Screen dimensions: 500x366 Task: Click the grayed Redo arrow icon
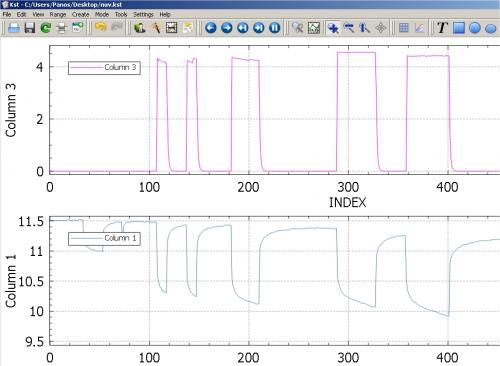[x=116, y=27]
